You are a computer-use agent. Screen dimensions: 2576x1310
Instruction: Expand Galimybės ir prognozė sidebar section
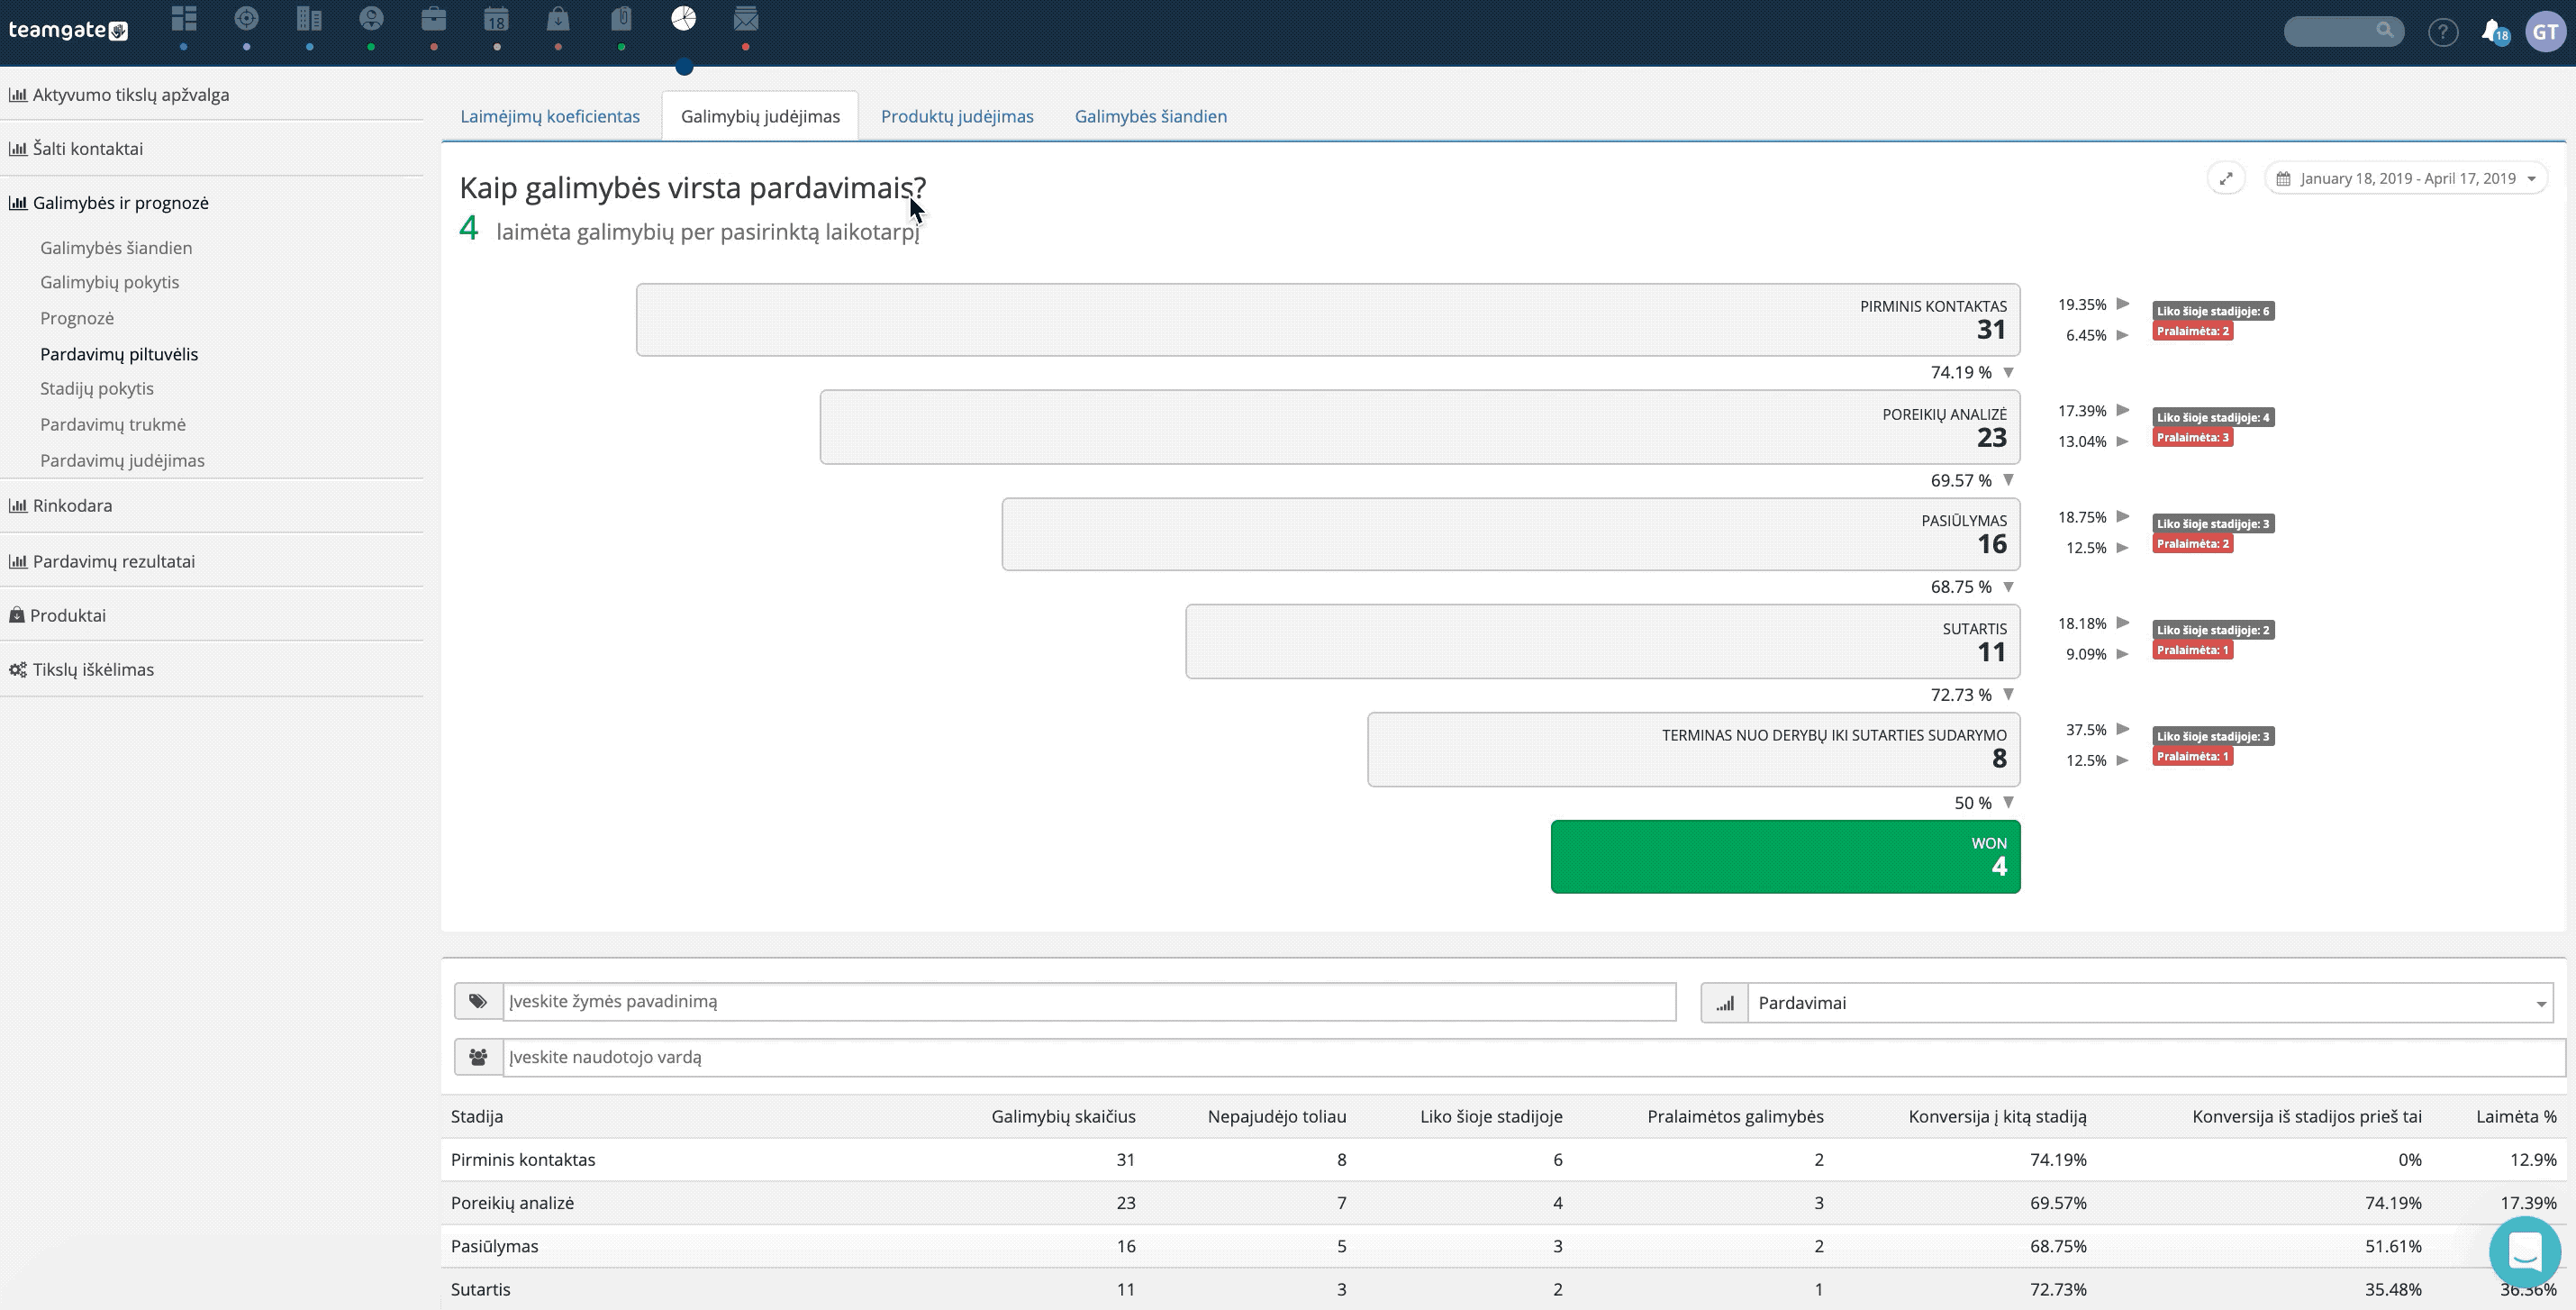click(x=120, y=203)
